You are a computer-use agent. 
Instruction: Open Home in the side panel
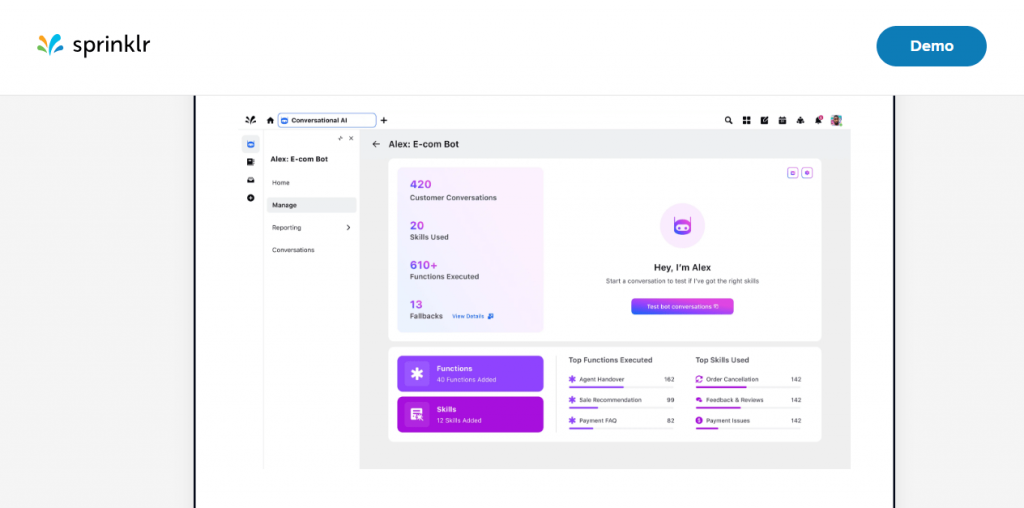[281, 183]
